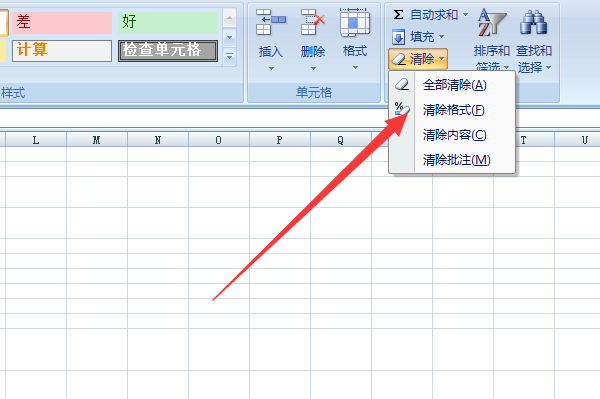Click the 插入 button label
This screenshot has height=399, width=600.
point(271,51)
